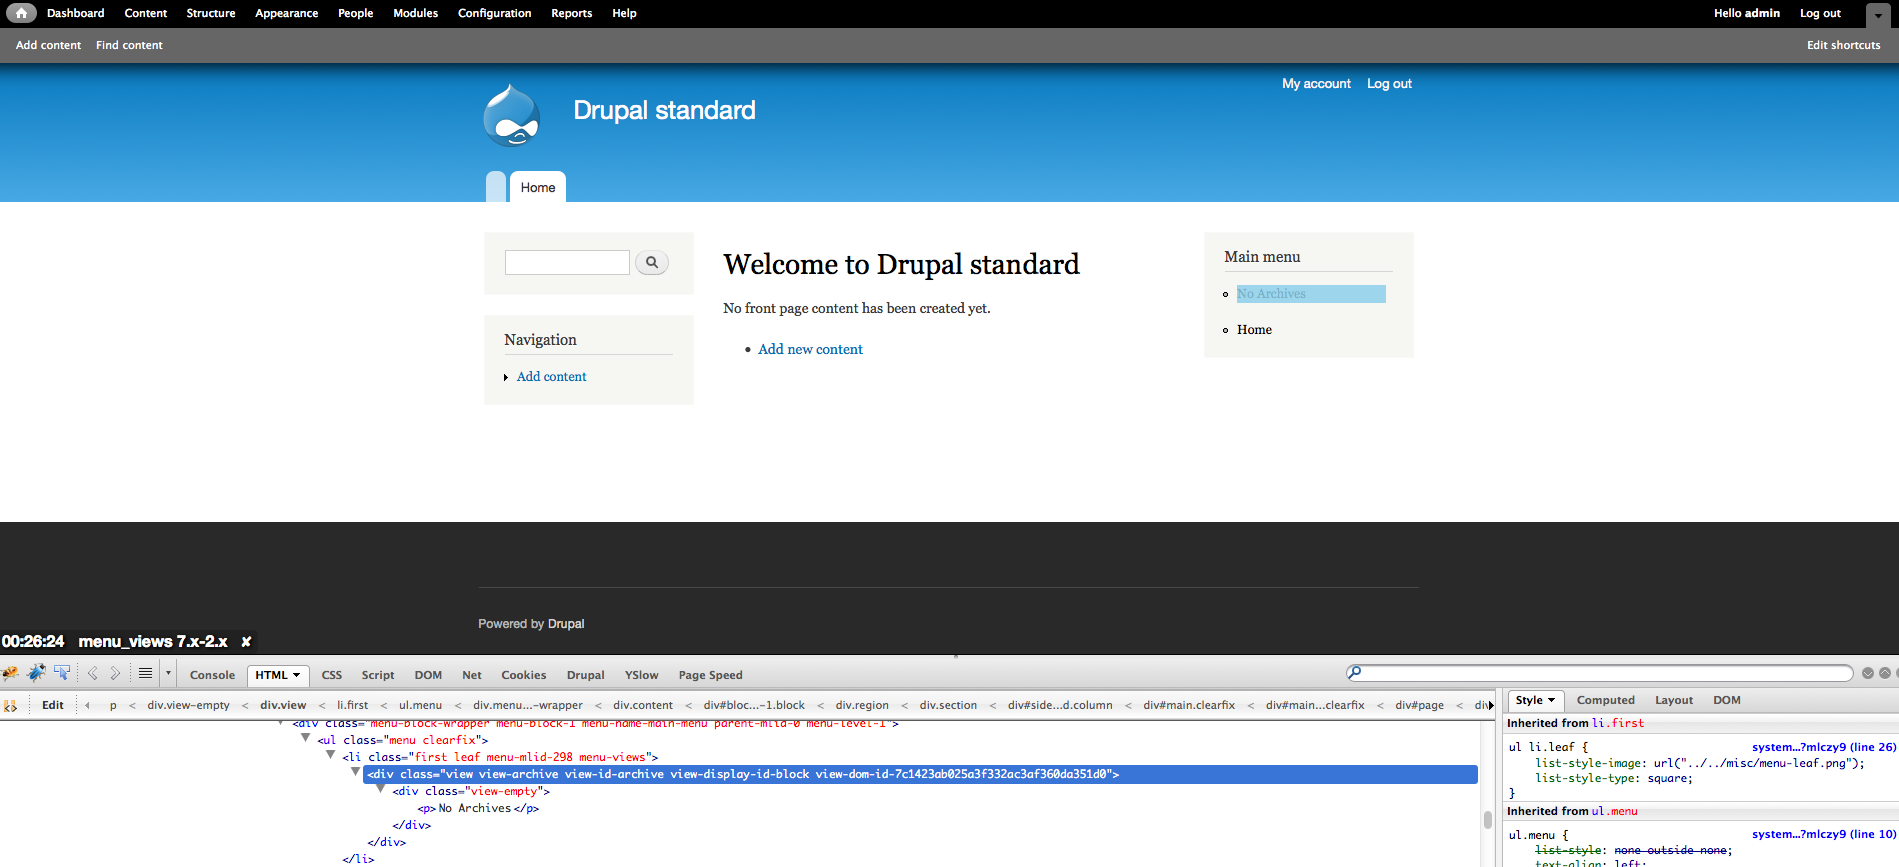Click the site search text field
The width and height of the screenshot is (1899, 867).
567,262
